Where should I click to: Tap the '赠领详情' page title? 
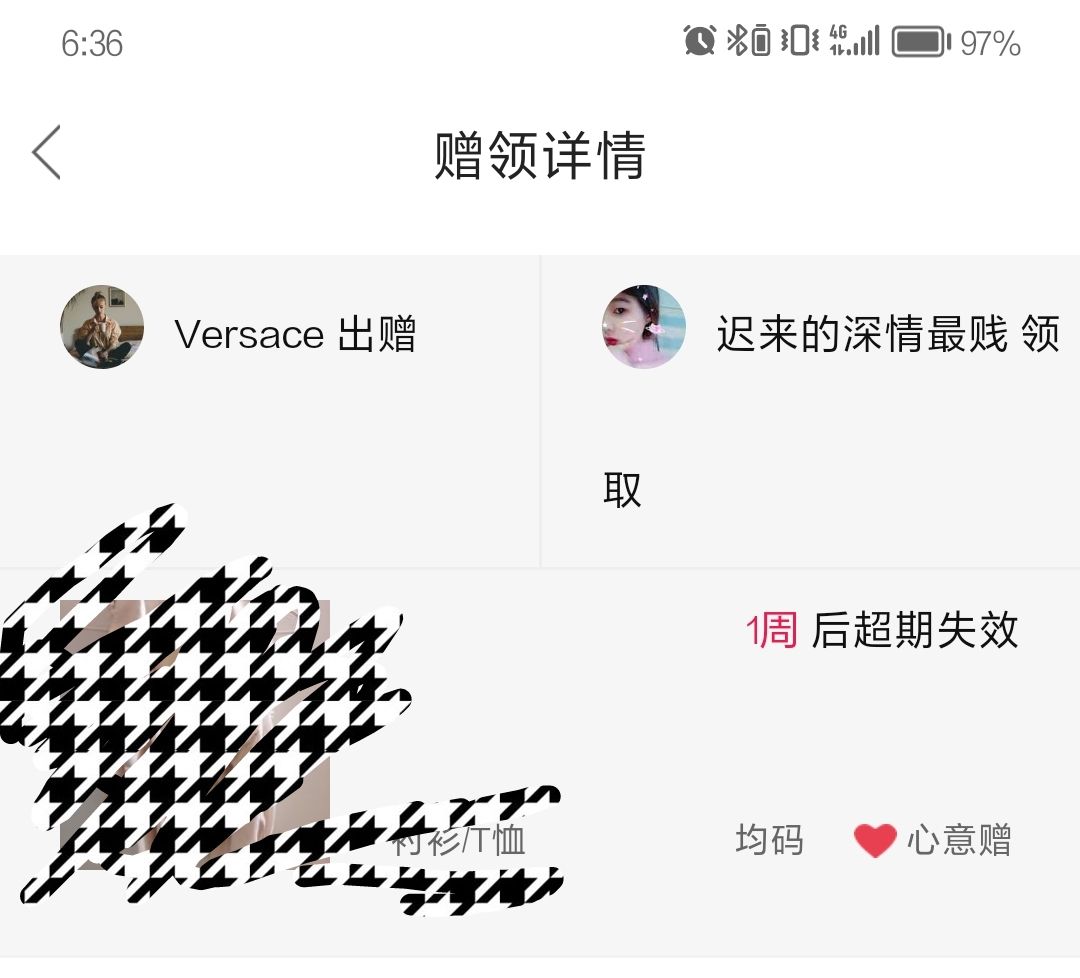pos(540,156)
